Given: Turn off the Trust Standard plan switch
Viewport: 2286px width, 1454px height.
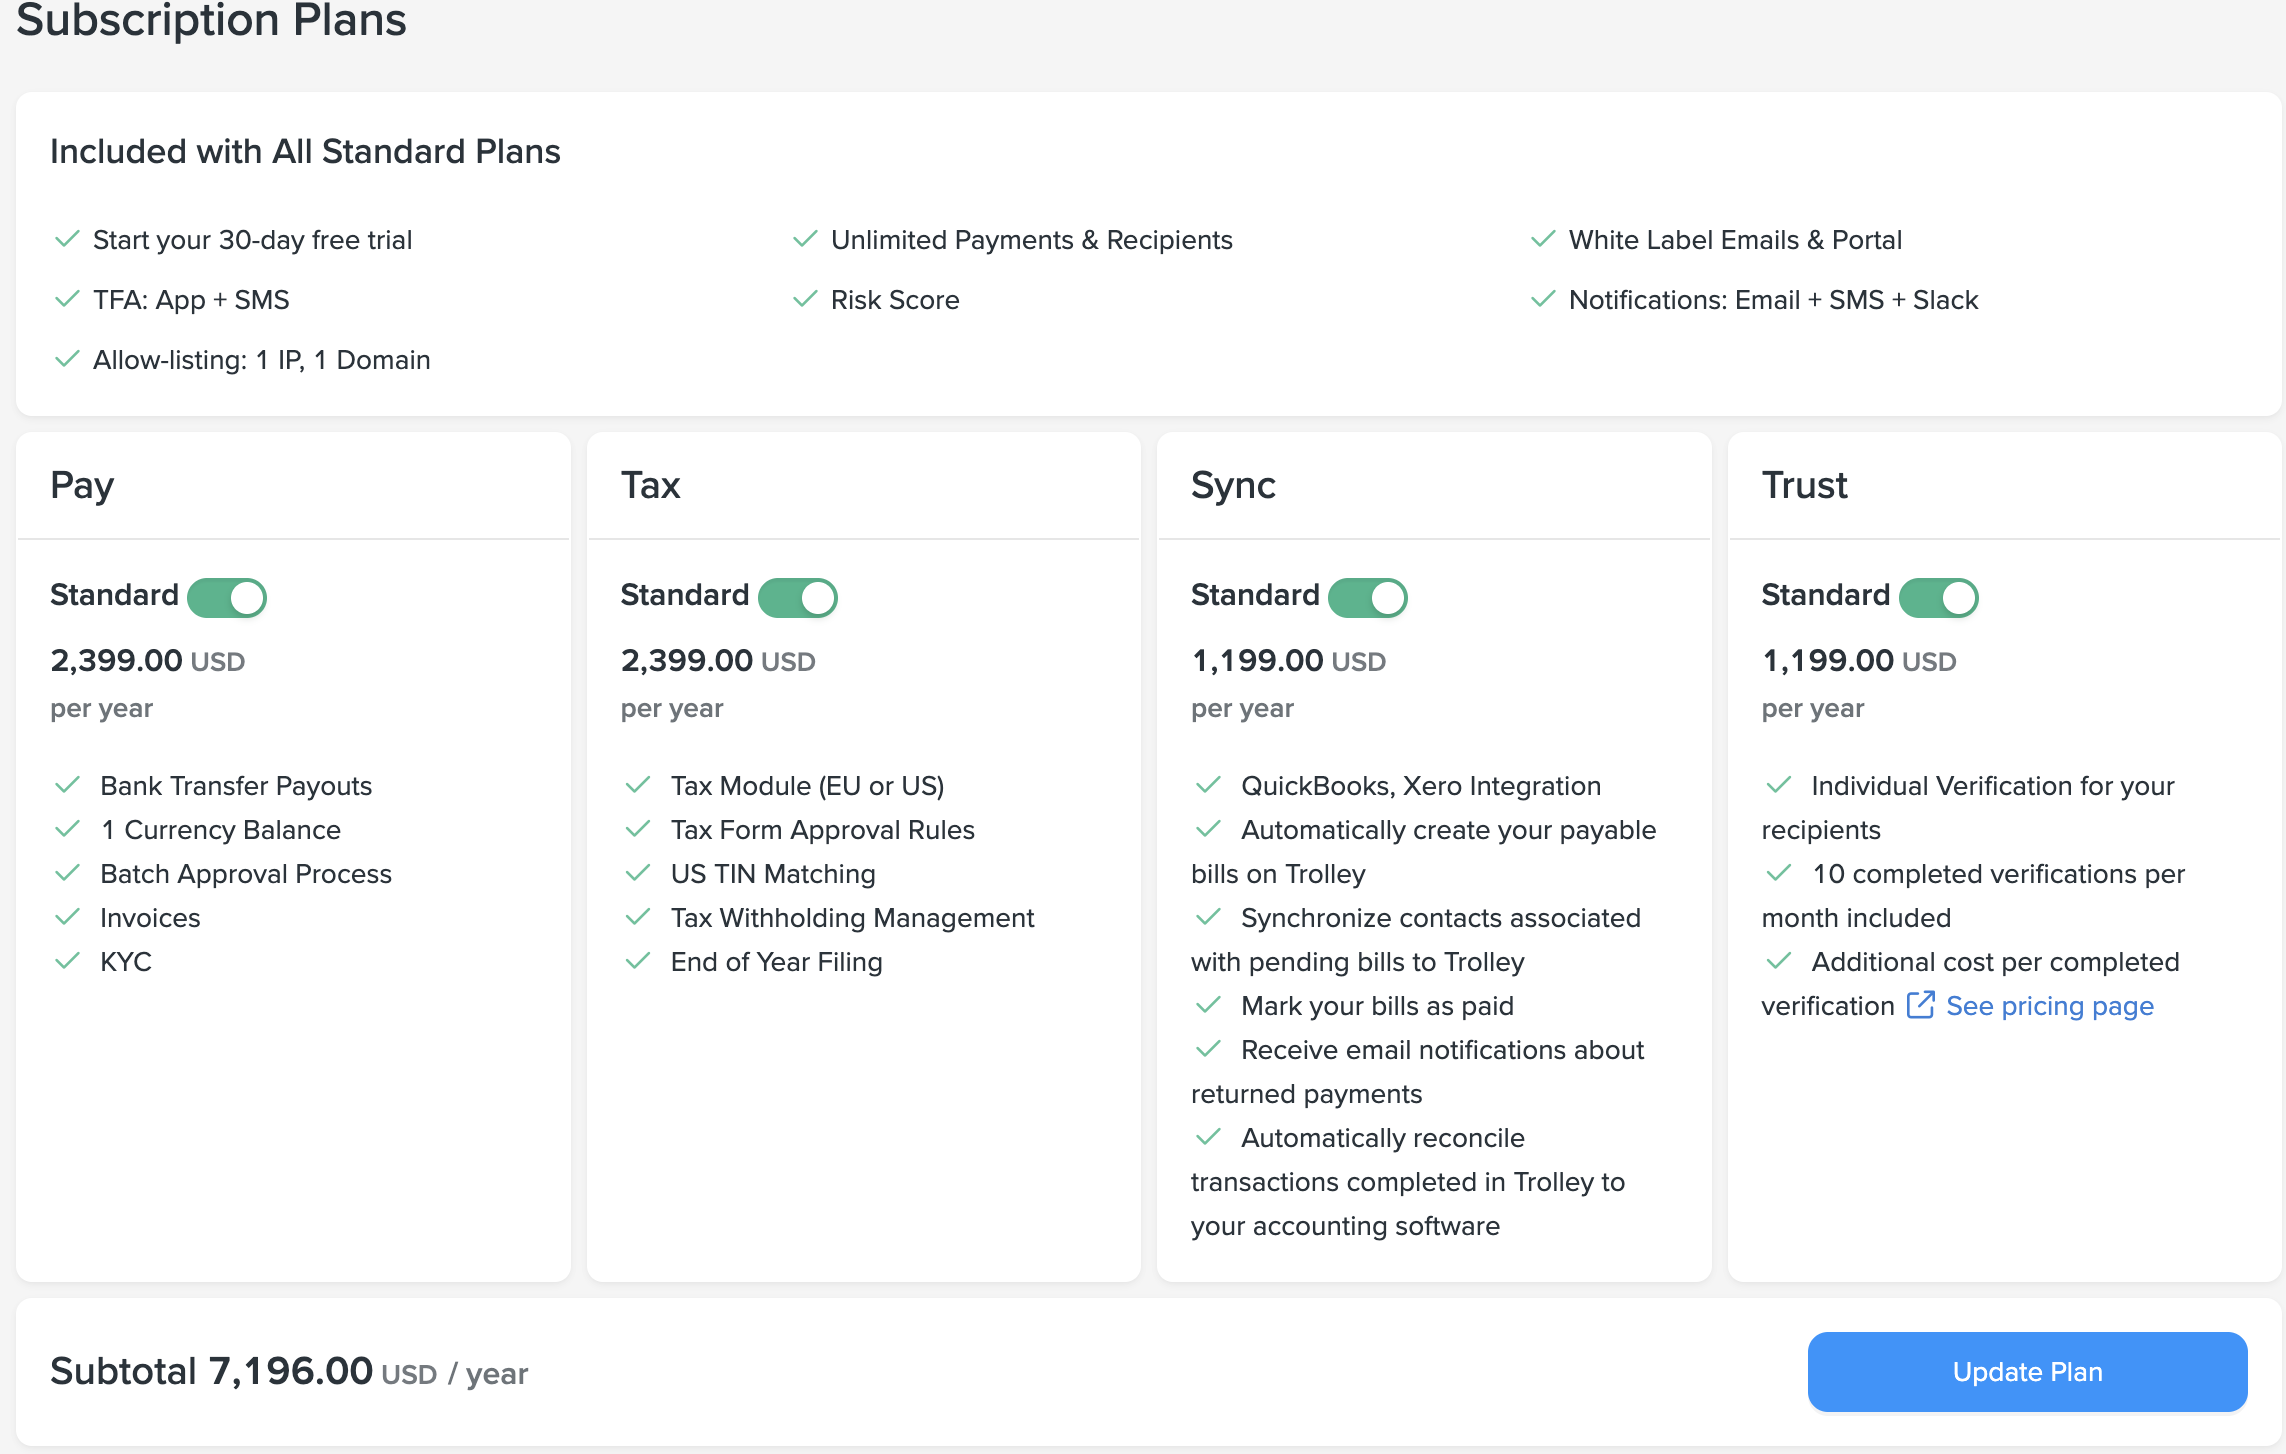Looking at the screenshot, I should [x=1938, y=597].
